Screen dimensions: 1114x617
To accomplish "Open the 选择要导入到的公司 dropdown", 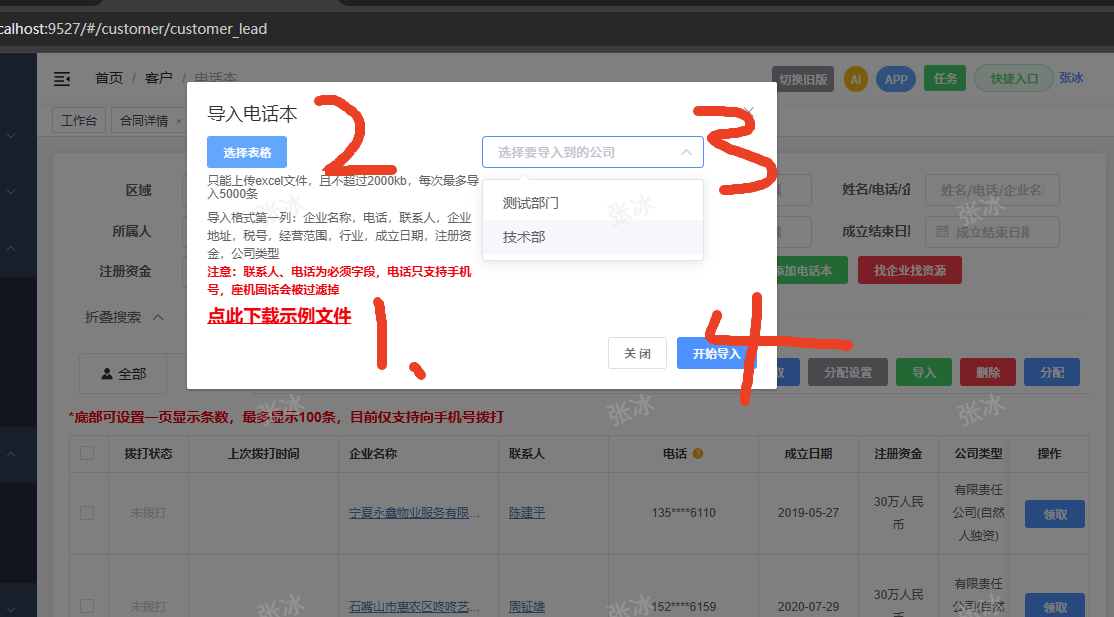I will 593,152.
